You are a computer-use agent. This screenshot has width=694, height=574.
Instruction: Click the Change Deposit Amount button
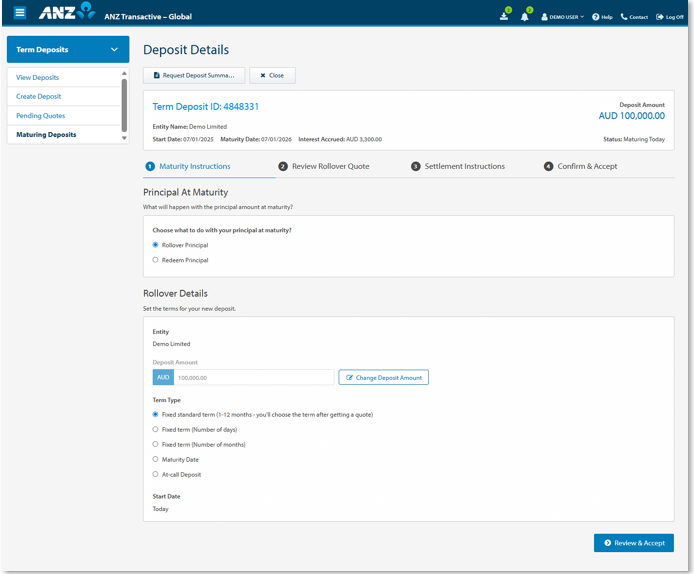(384, 377)
